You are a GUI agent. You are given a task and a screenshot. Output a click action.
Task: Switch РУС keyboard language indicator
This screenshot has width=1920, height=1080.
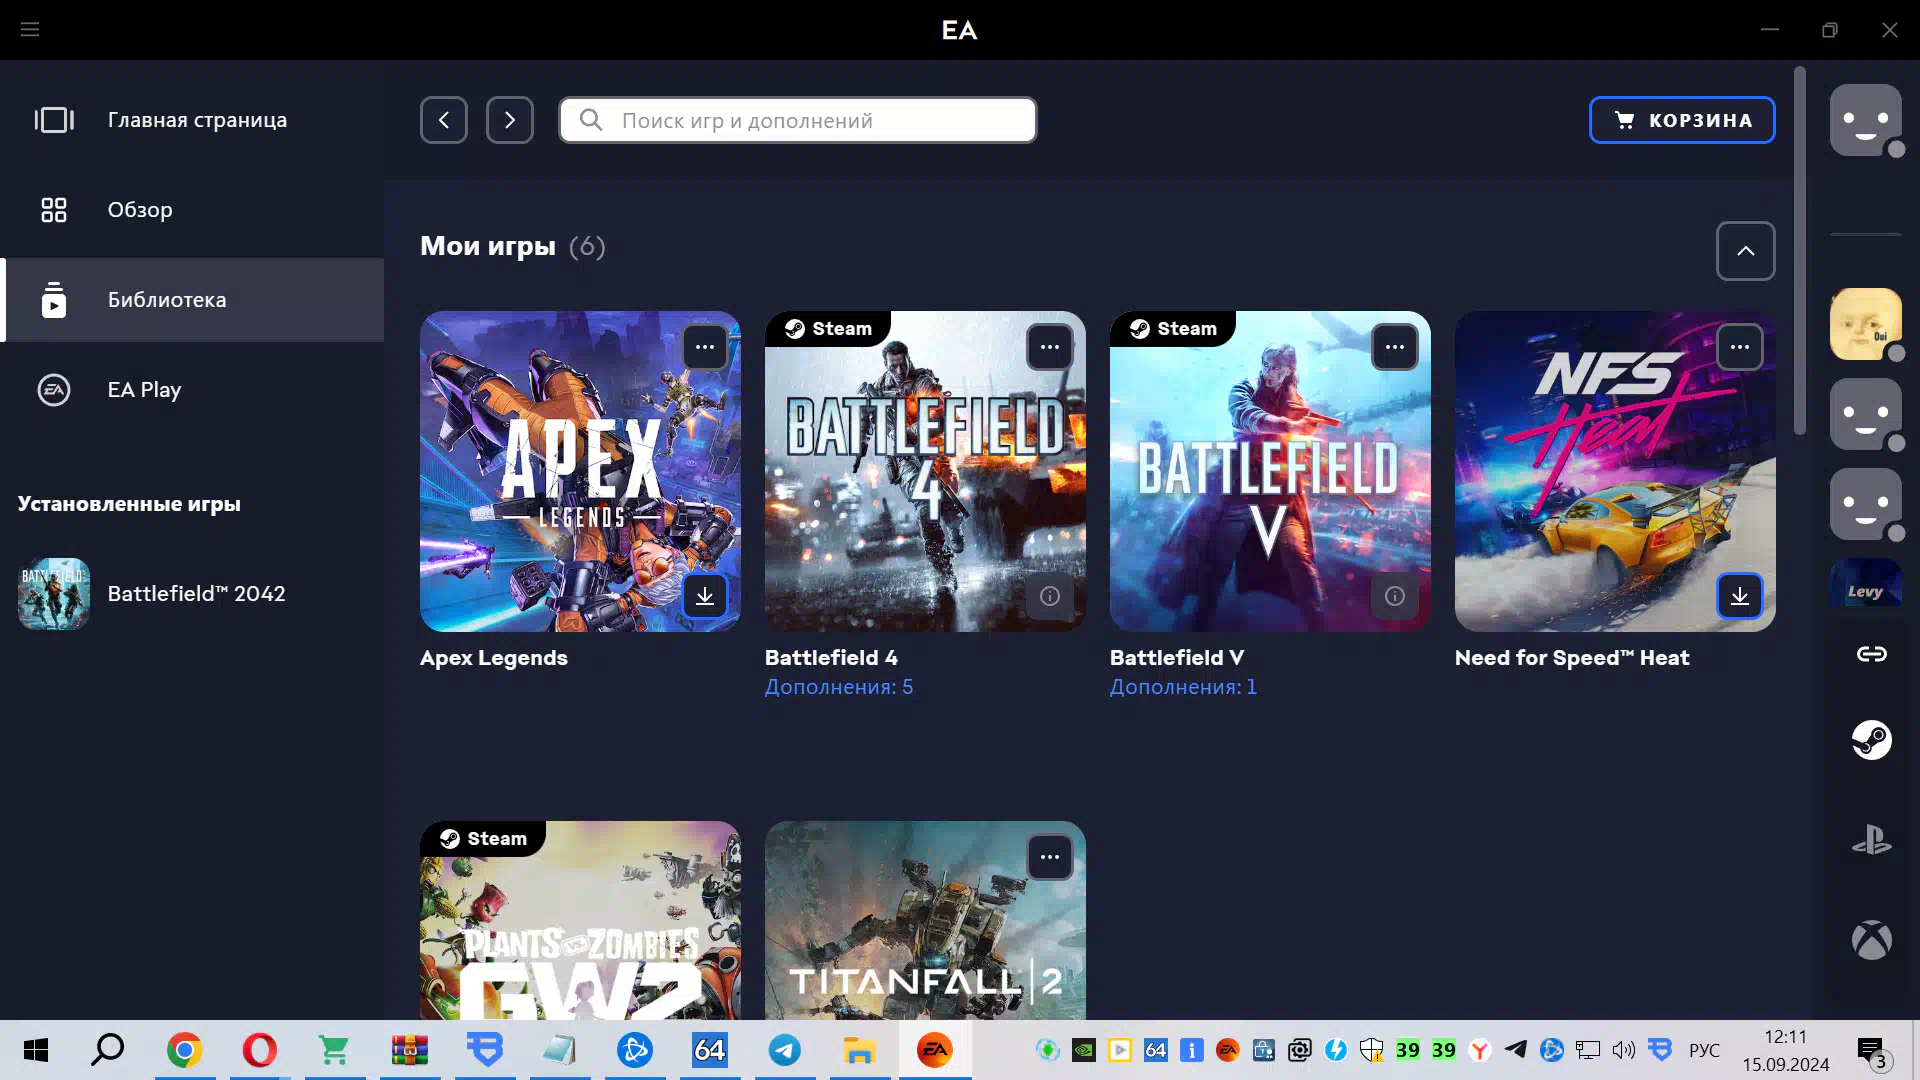pos(1704,1050)
